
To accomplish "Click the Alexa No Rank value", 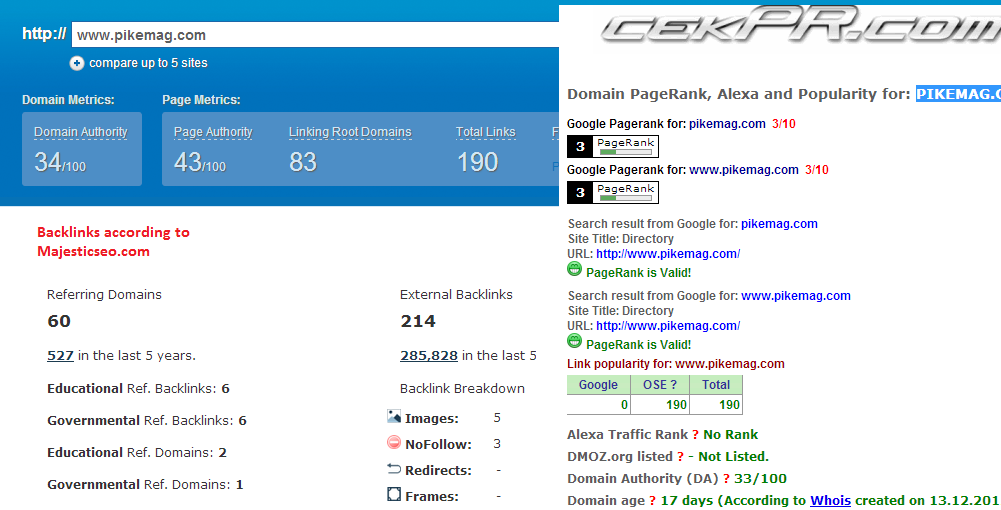I will [x=730, y=435].
